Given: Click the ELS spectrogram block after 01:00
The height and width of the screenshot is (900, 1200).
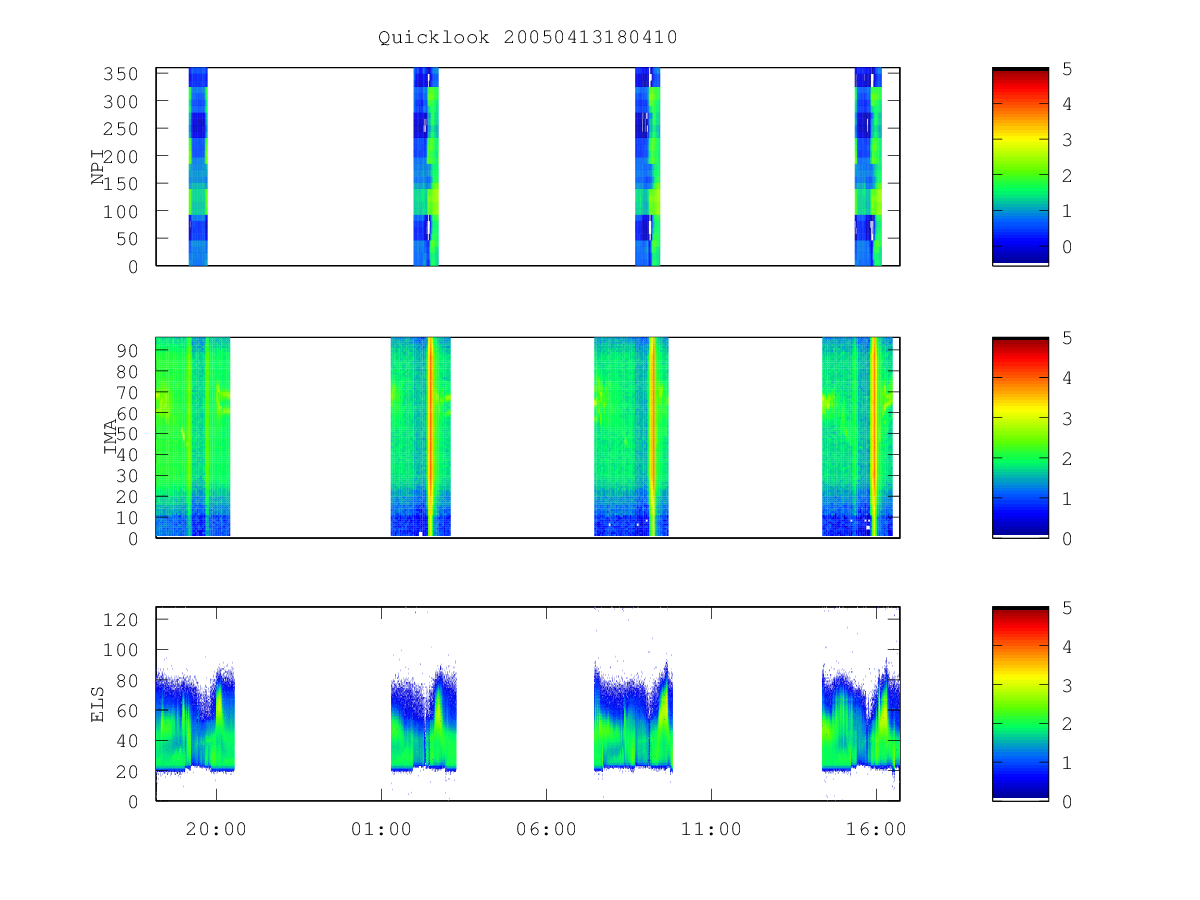Looking at the screenshot, I should [x=423, y=720].
